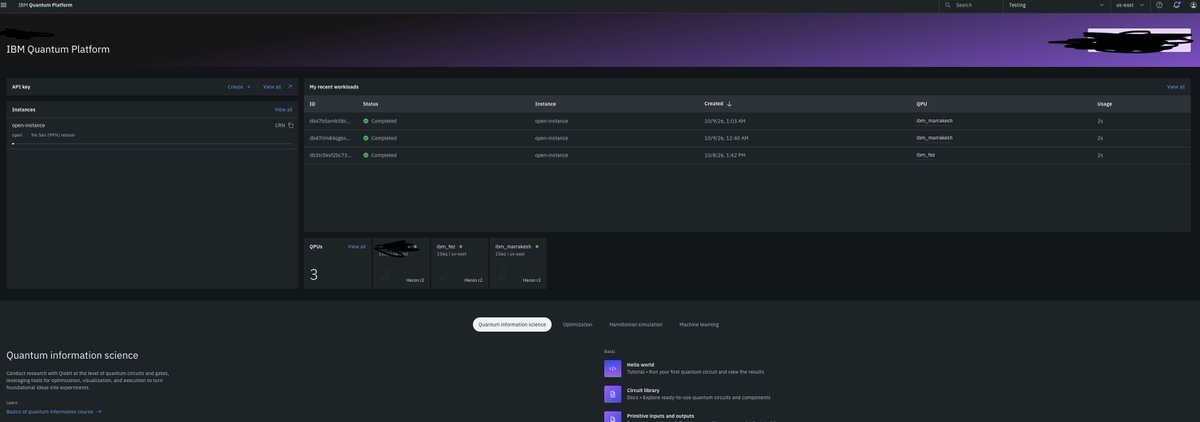The height and width of the screenshot is (422, 1200).
Task: Click the arrow after Basics of quantum information course
Action: point(99,411)
